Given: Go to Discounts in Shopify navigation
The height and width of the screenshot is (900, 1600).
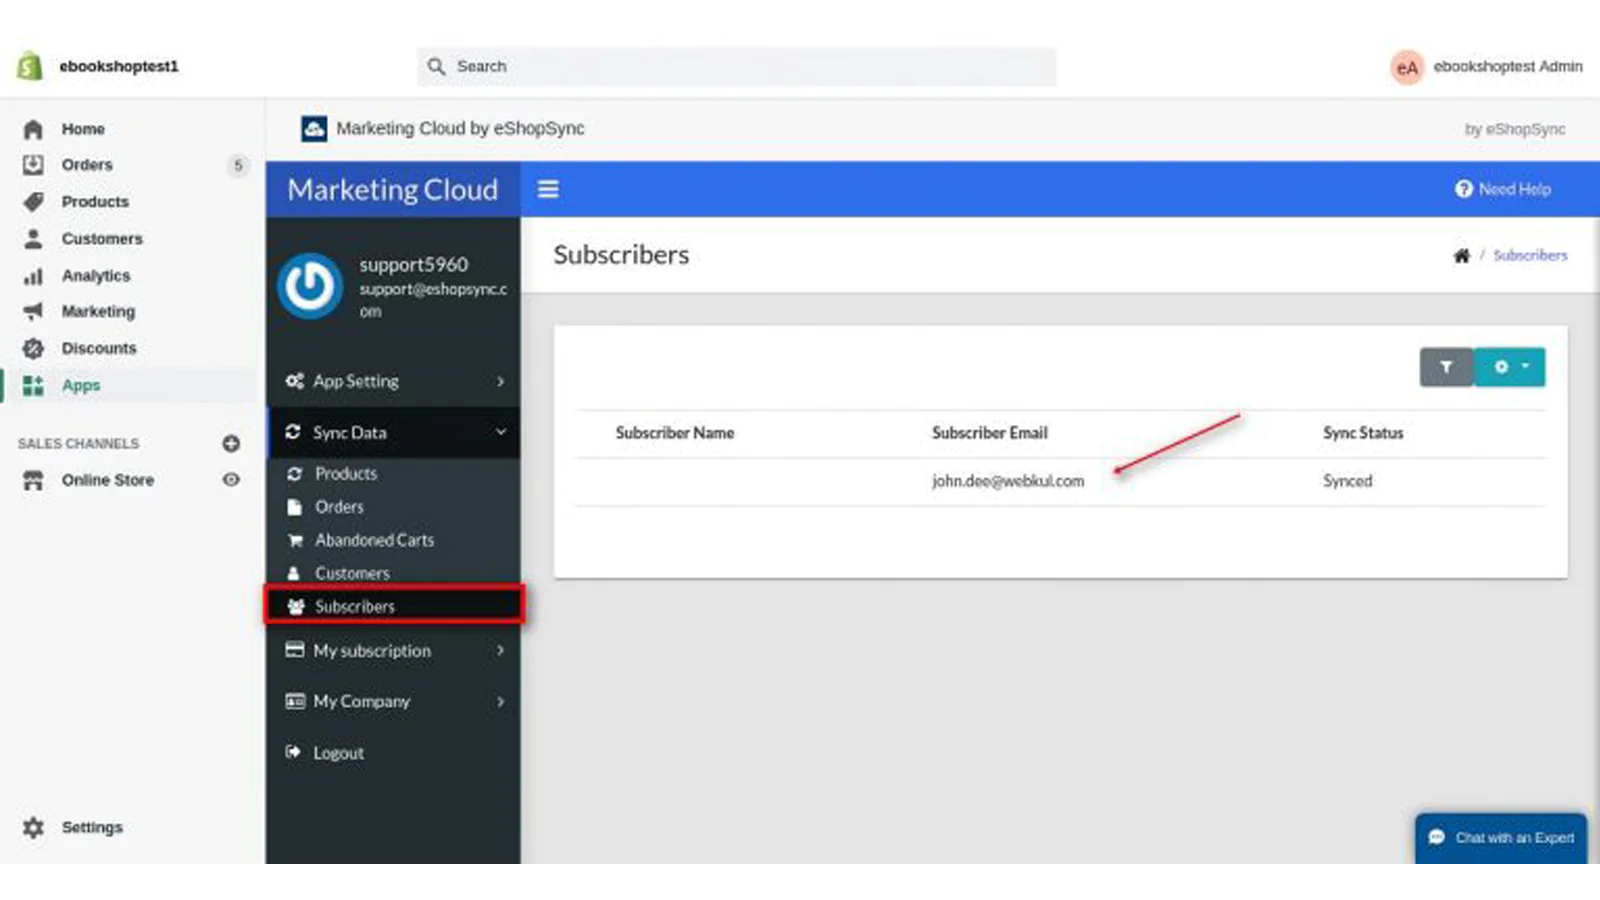Looking at the screenshot, I should click(99, 349).
